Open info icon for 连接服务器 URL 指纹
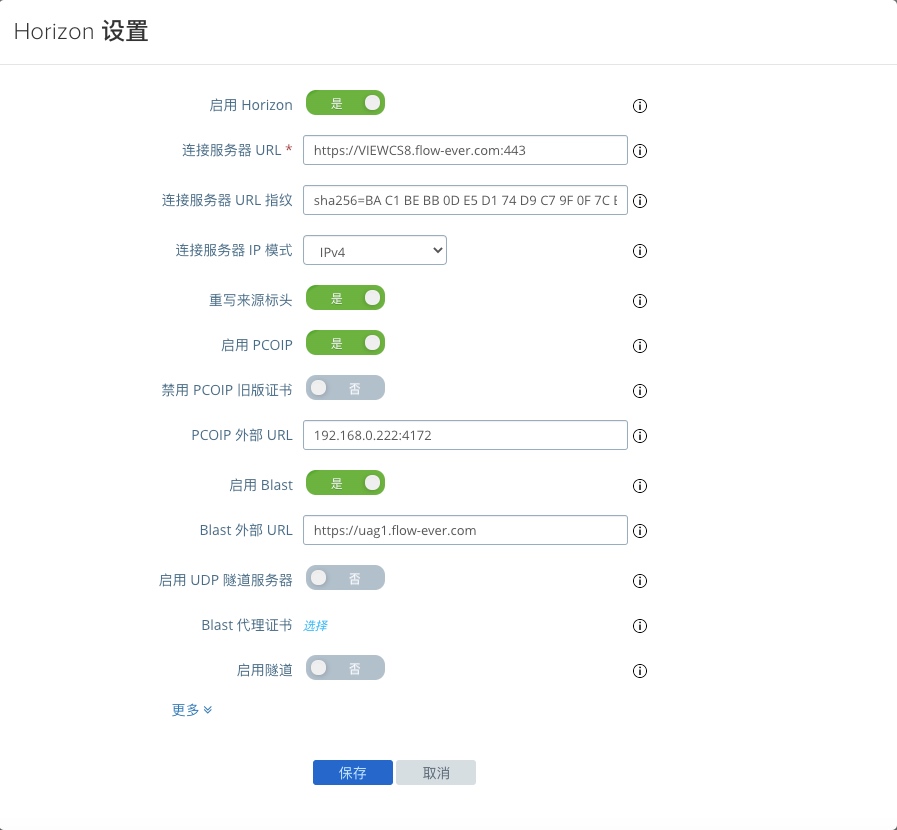 640,201
